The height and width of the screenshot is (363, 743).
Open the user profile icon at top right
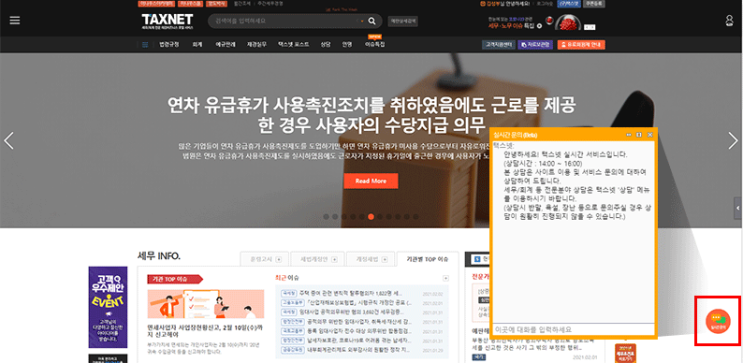pyautogui.click(x=729, y=21)
